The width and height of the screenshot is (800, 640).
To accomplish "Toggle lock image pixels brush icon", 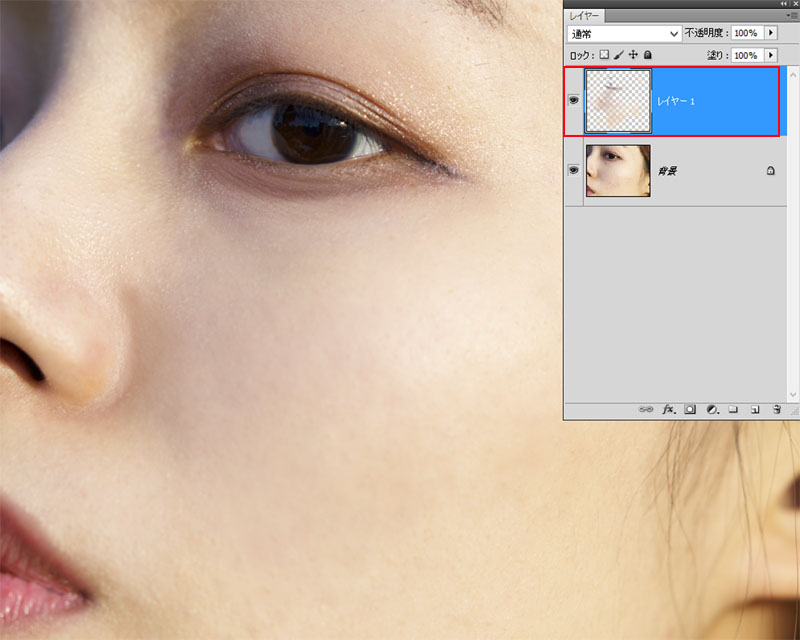I will [619, 55].
